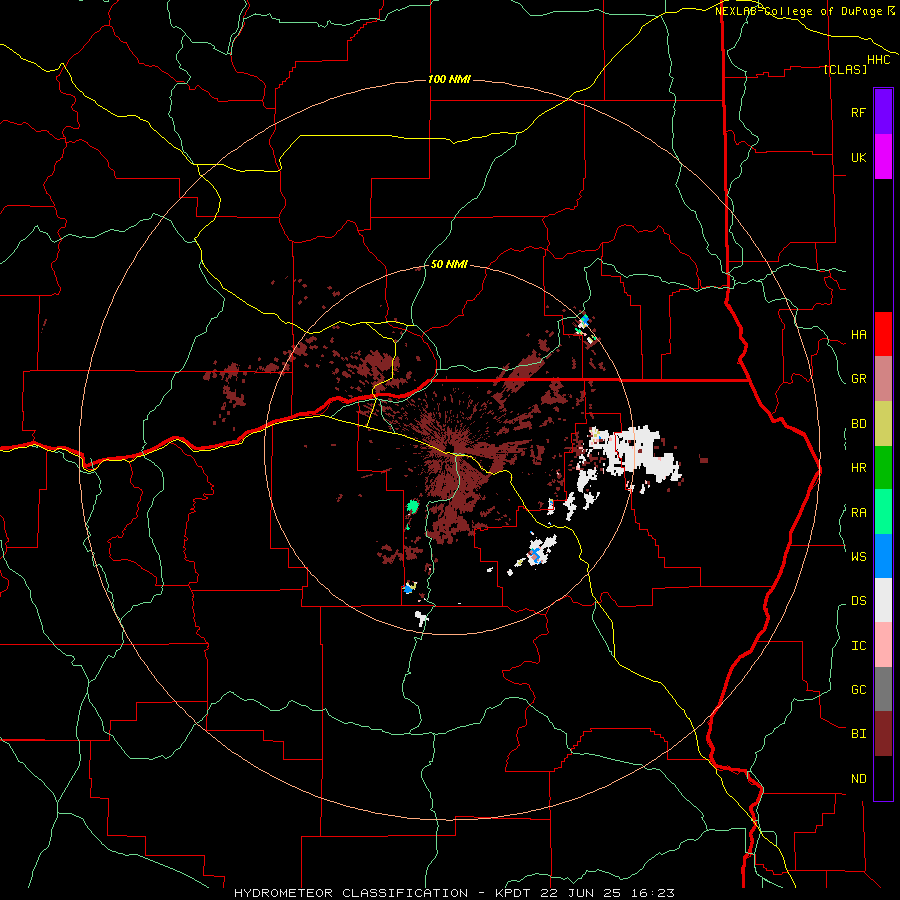Click the HR green legend swatch
Viewport: 900px width, 900px height.
tap(883, 467)
